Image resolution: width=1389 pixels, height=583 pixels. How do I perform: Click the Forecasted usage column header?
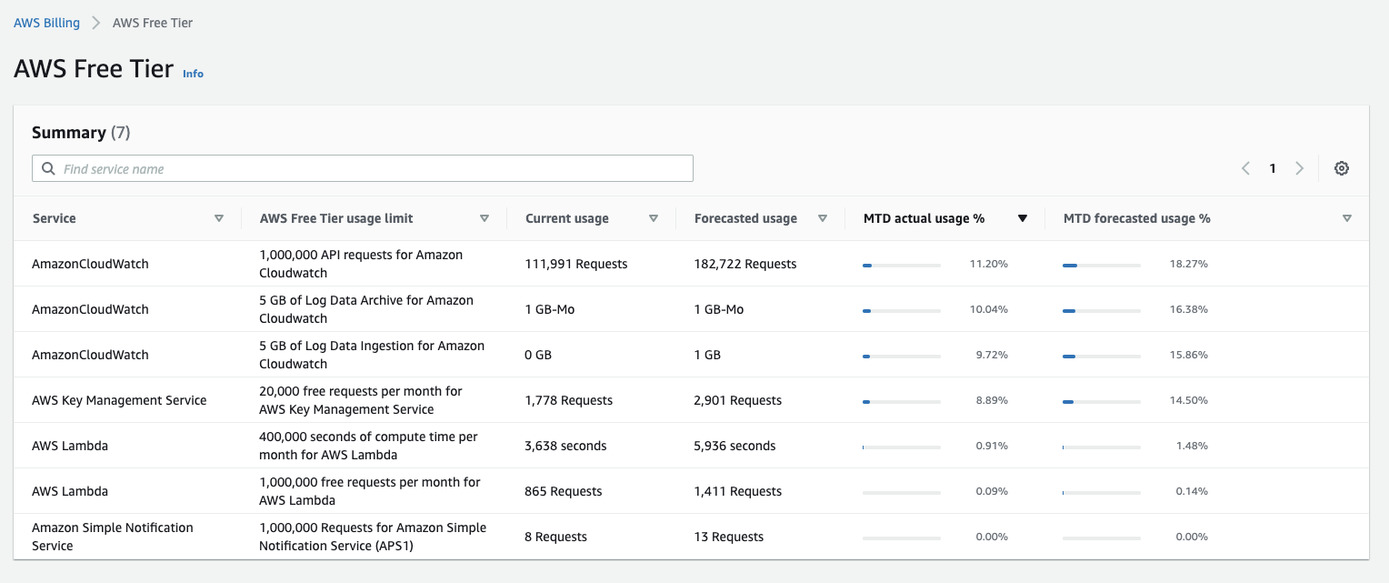point(746,218)
